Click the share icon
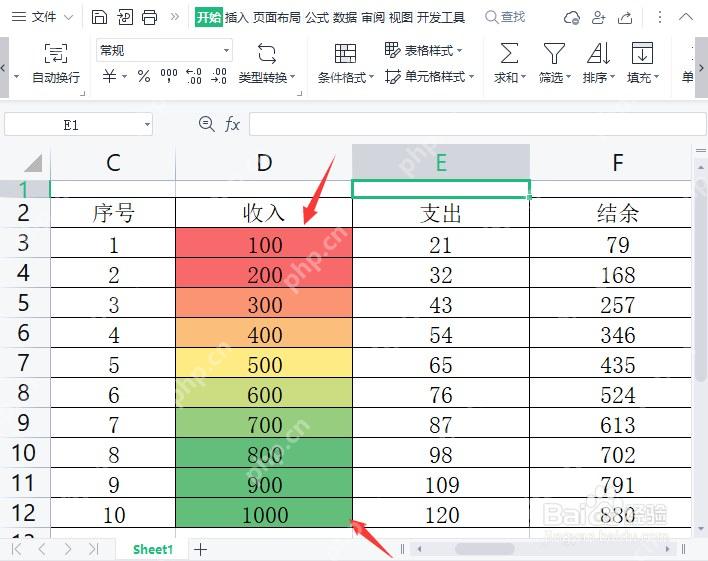The image size is (708, 561). [625, 18]
